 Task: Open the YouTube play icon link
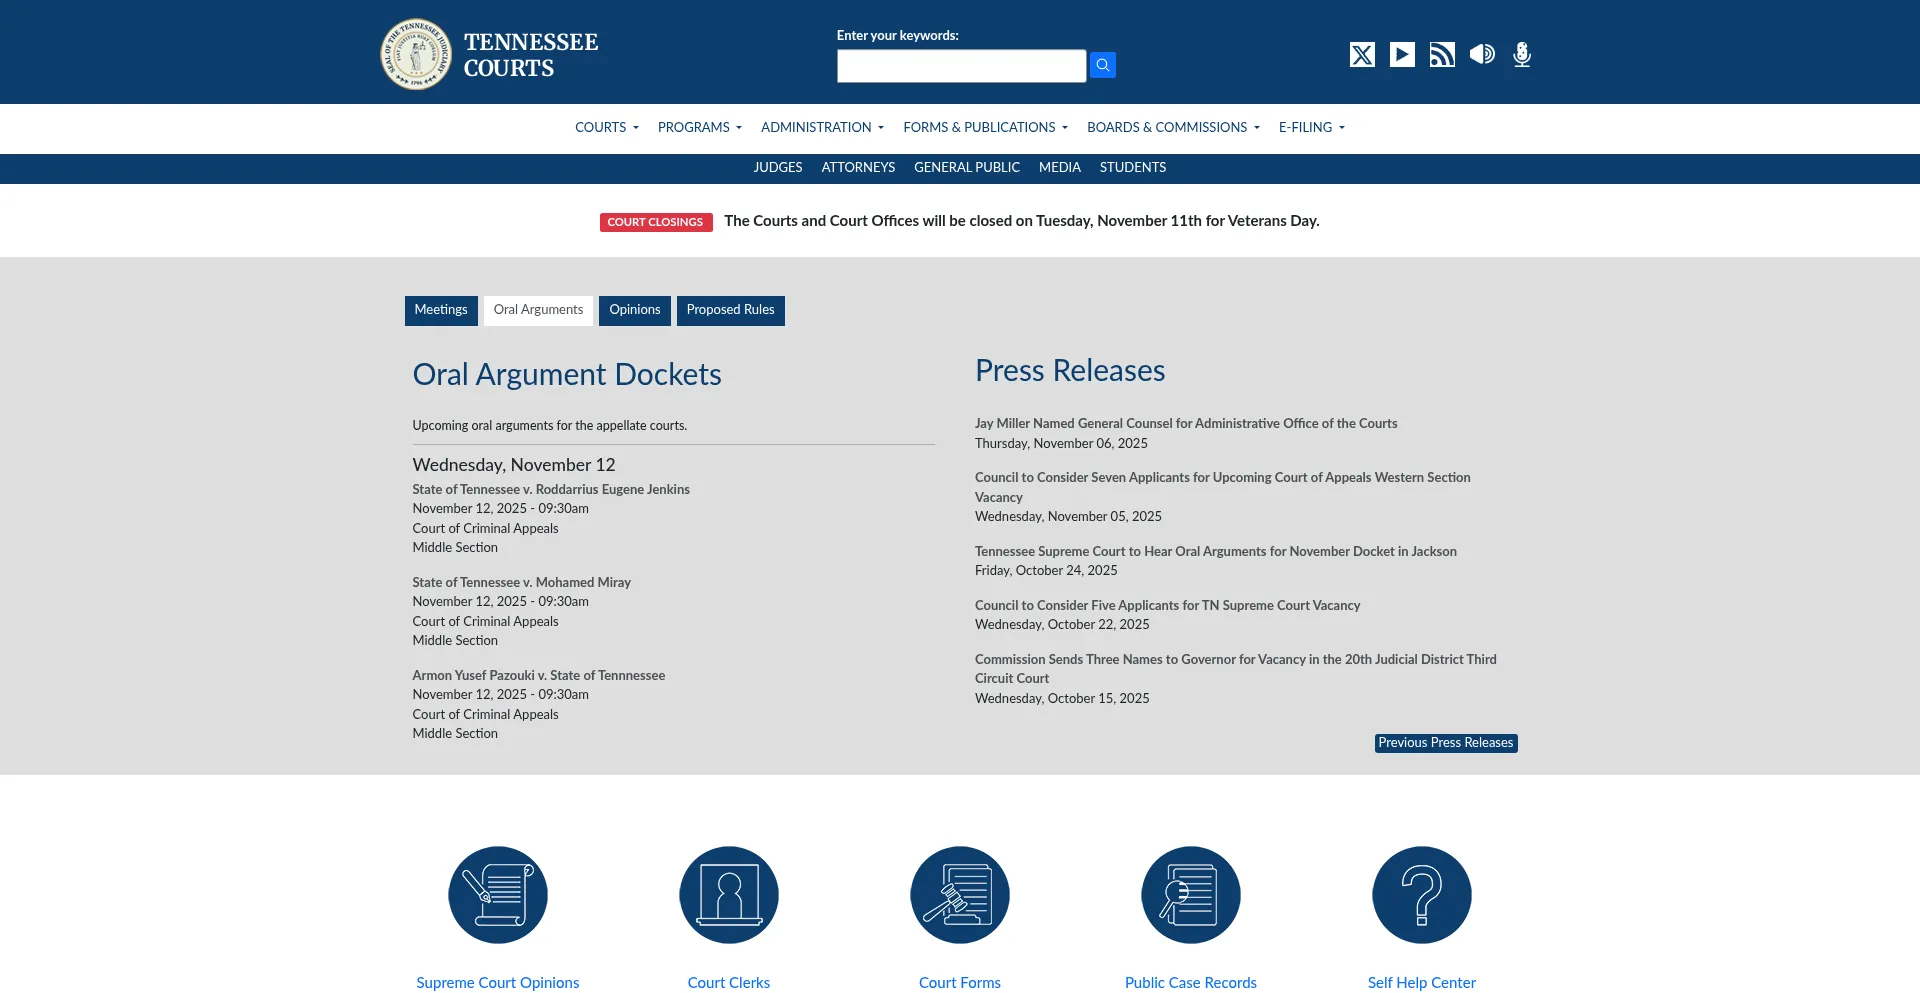[1402, 55]
